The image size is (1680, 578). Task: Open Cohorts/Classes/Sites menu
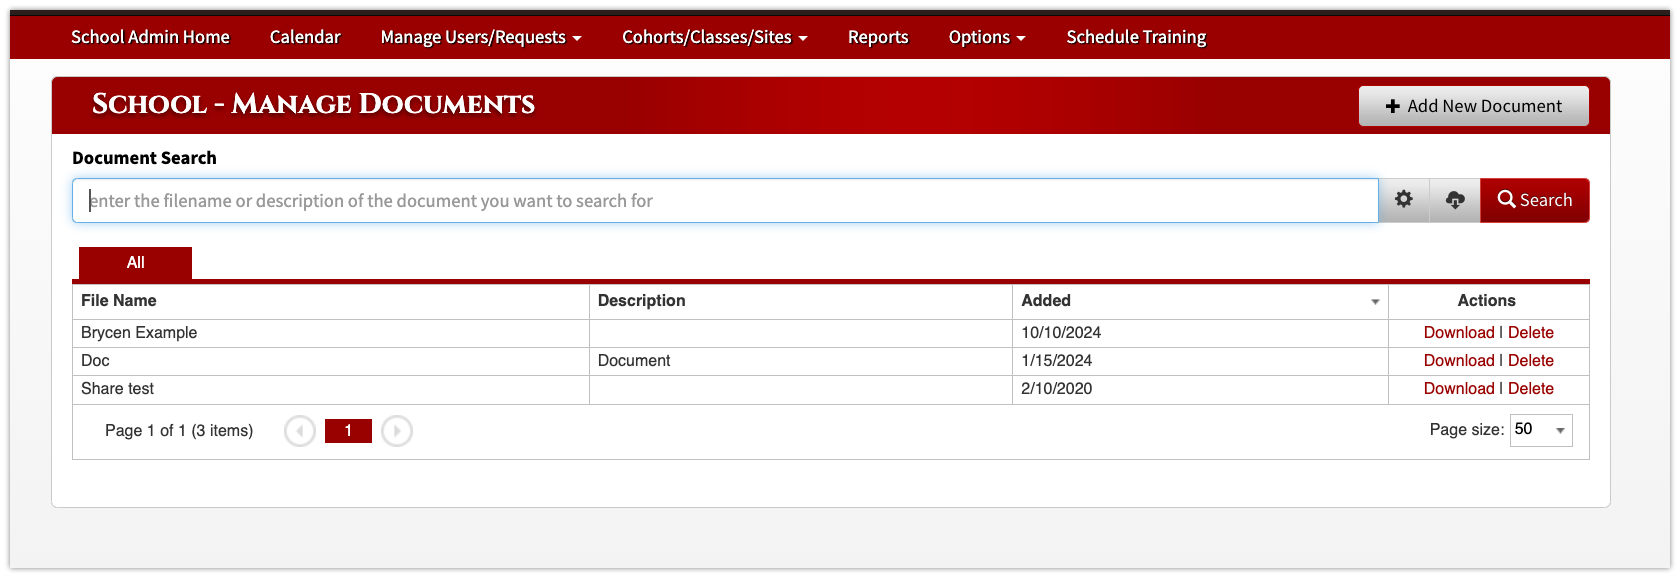pos(715,37)
